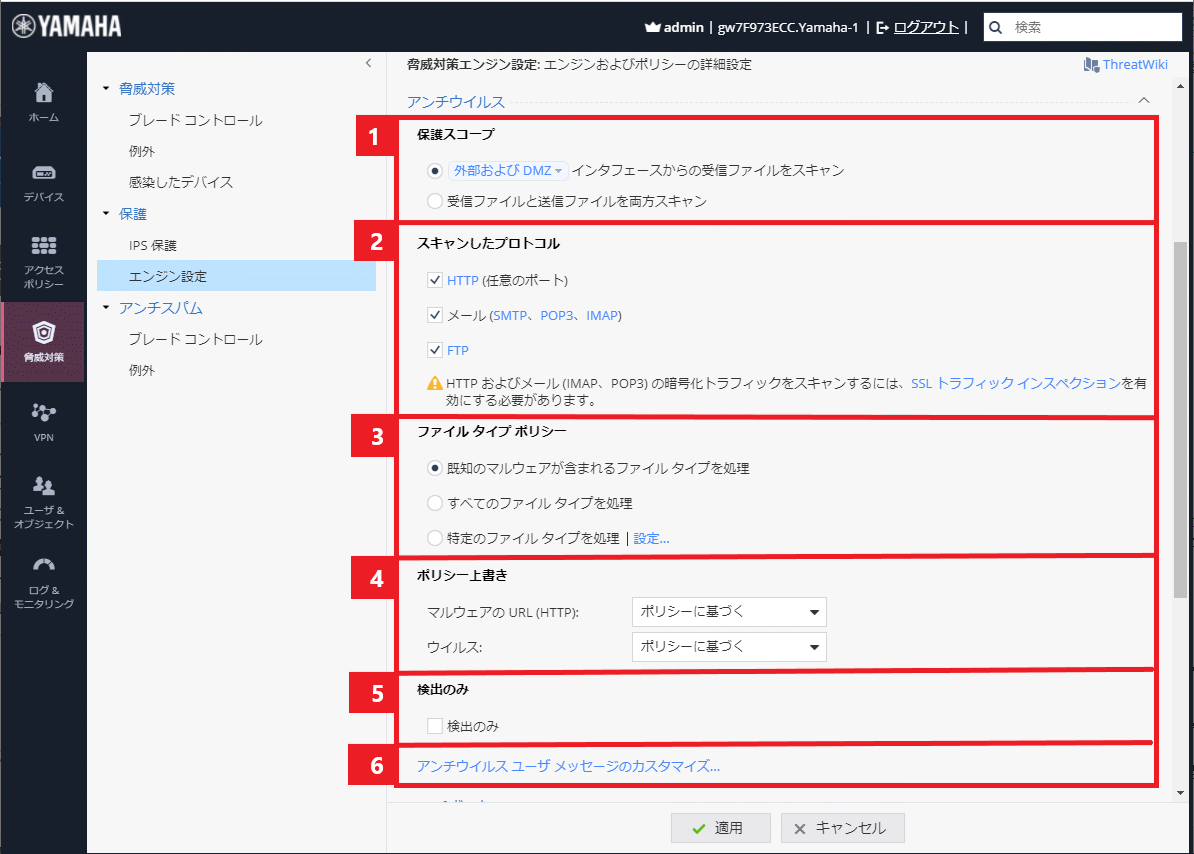Uncheck the HTTP protocol checkbox
Screen dimensions: 1194x854
click(434, 281)
